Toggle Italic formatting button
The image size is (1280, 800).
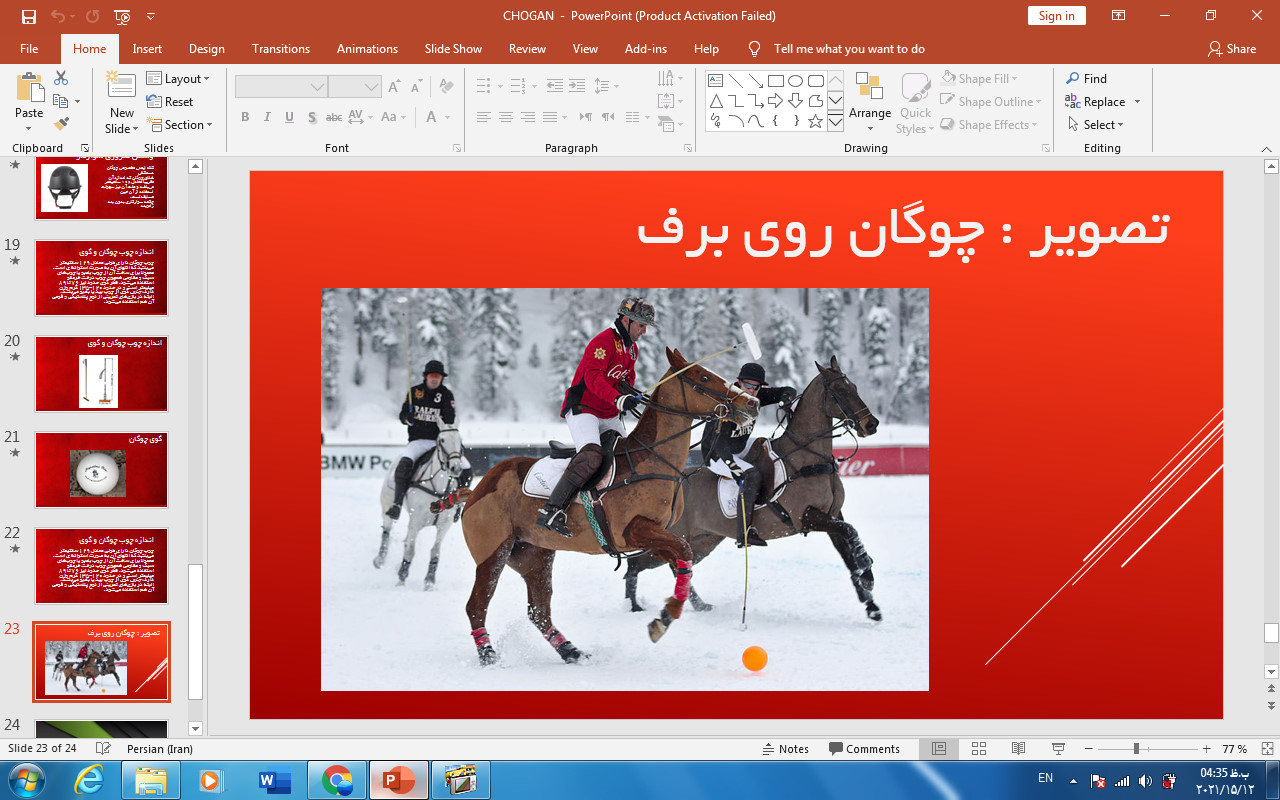(x=267, y=117)
